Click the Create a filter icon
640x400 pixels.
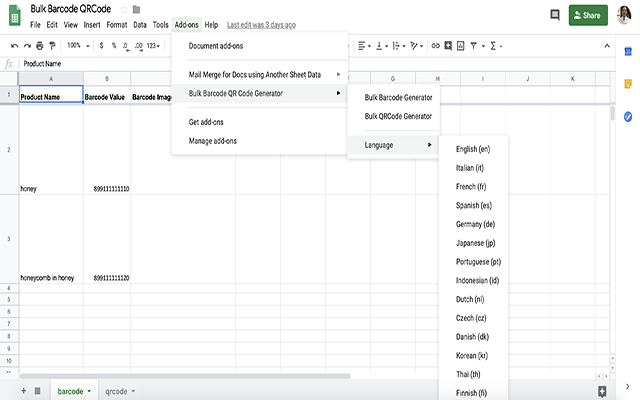click(473, 46)
